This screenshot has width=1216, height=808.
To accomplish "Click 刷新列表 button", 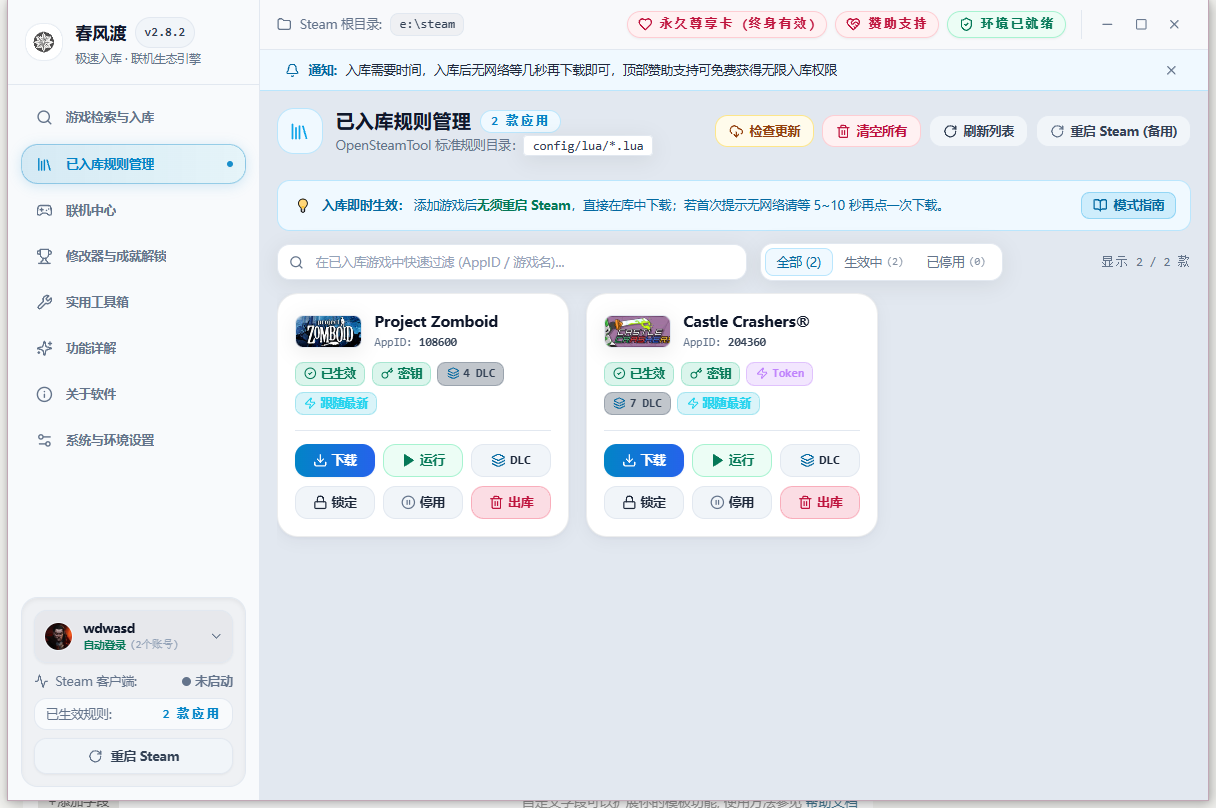I will pyautogui.click(x=978, y=131).
